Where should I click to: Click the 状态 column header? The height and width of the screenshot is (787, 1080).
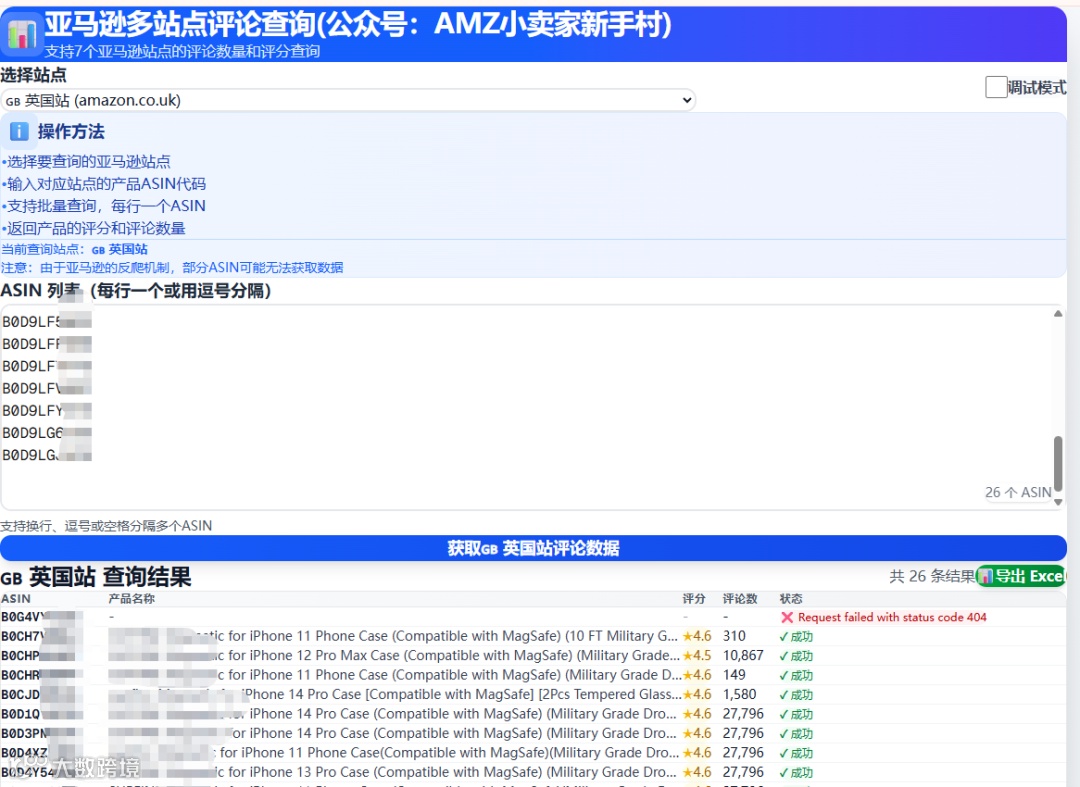pos(791,599)
